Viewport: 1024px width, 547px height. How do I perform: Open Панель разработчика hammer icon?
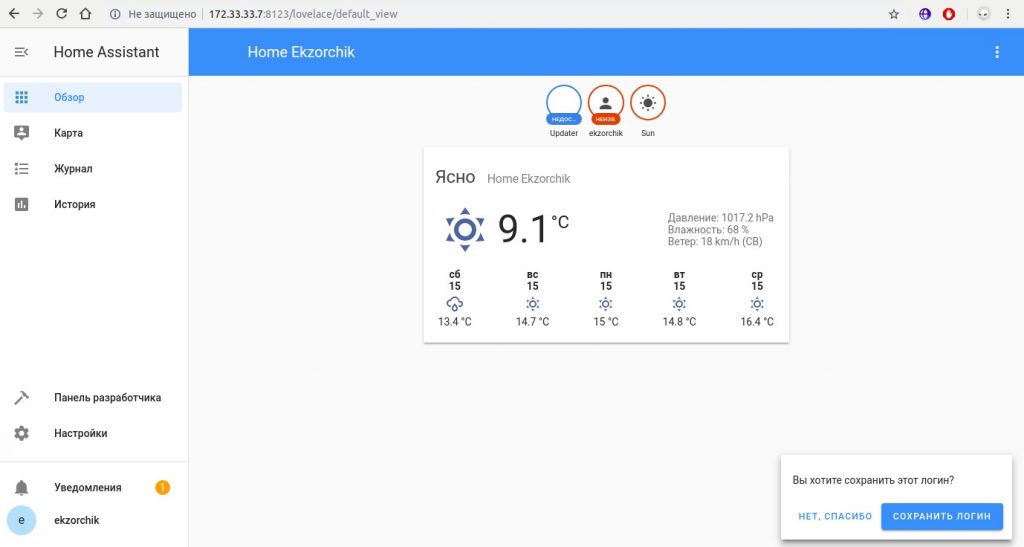point(21,398)
